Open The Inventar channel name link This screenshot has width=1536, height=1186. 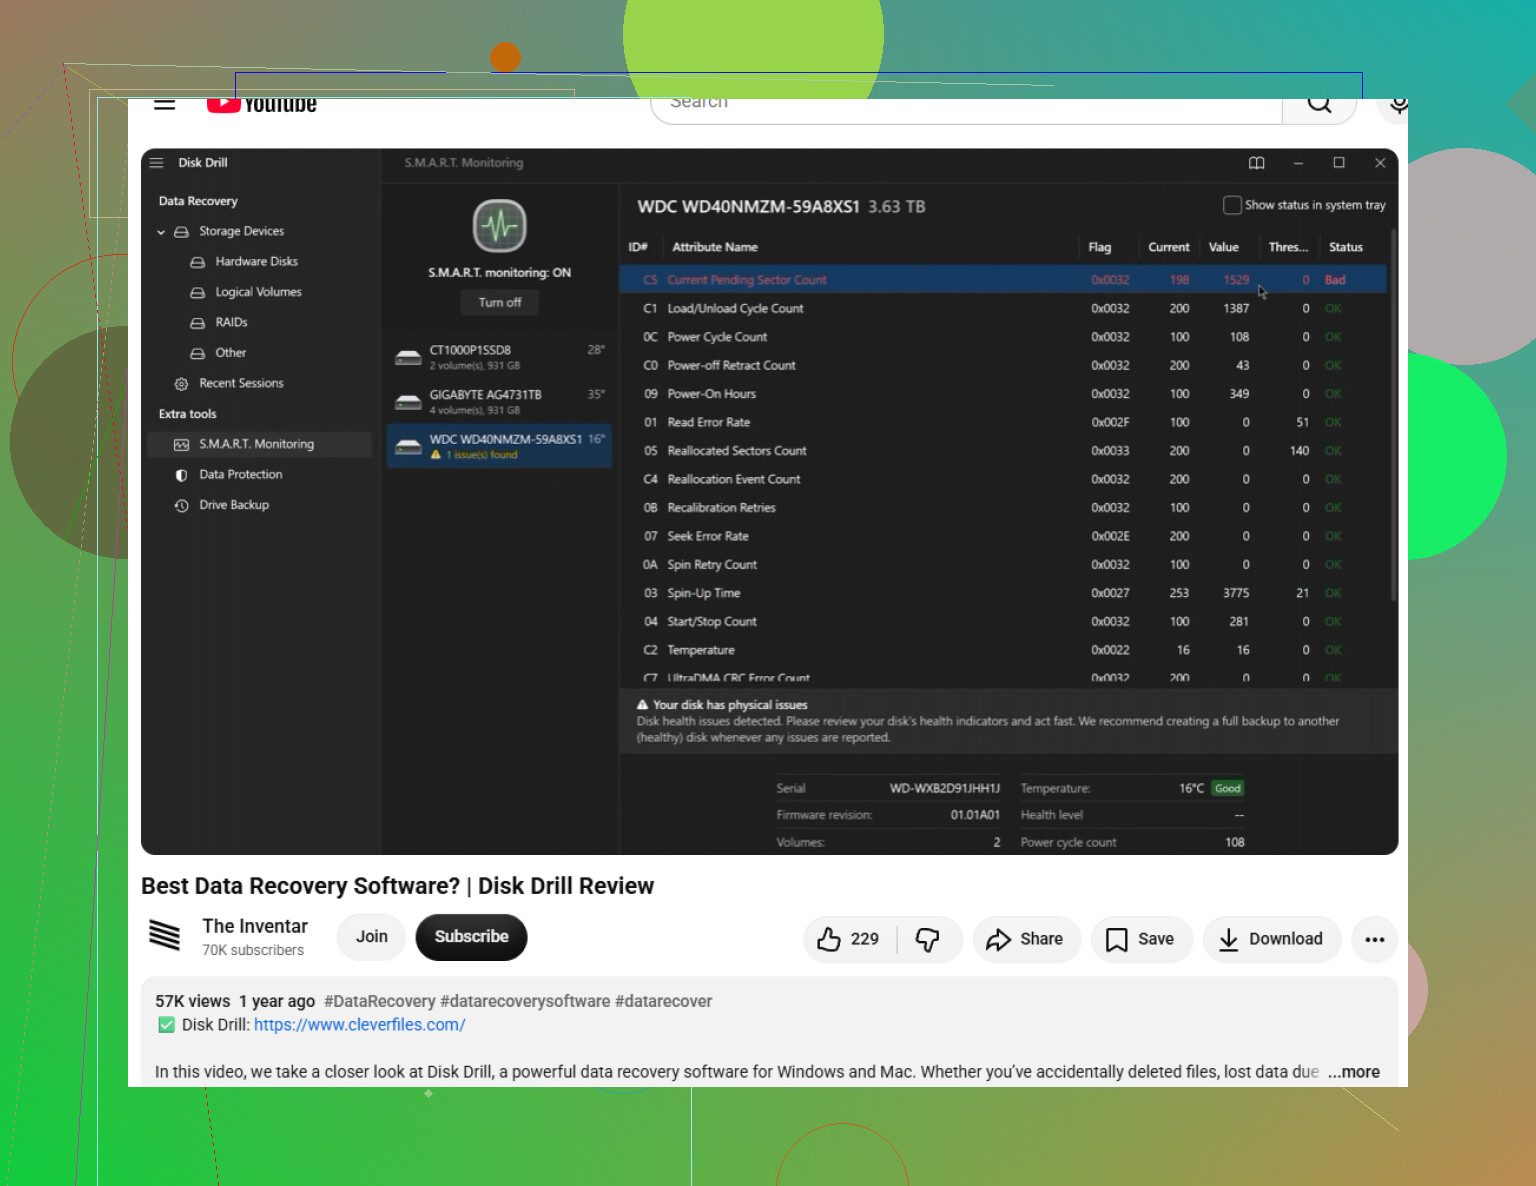tap(255, 927)
